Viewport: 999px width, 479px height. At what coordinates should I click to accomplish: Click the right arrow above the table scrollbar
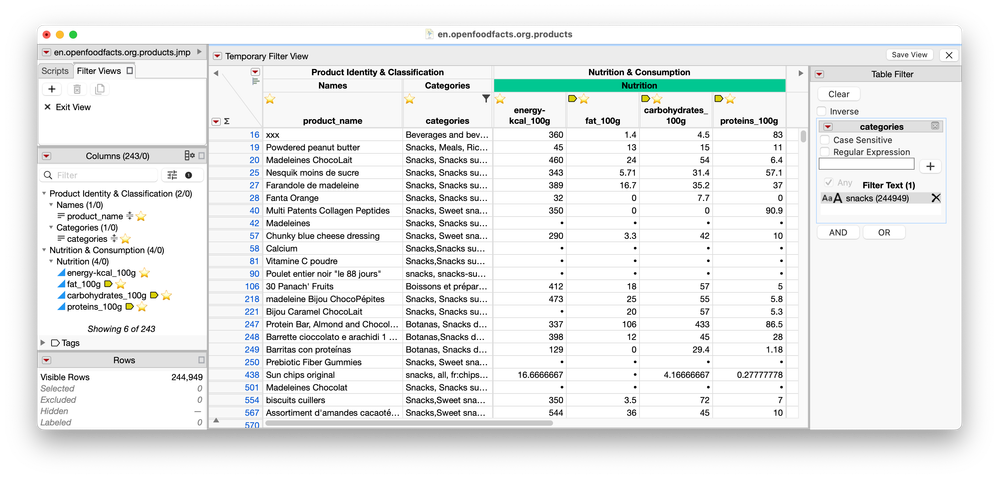pos(801,73)
